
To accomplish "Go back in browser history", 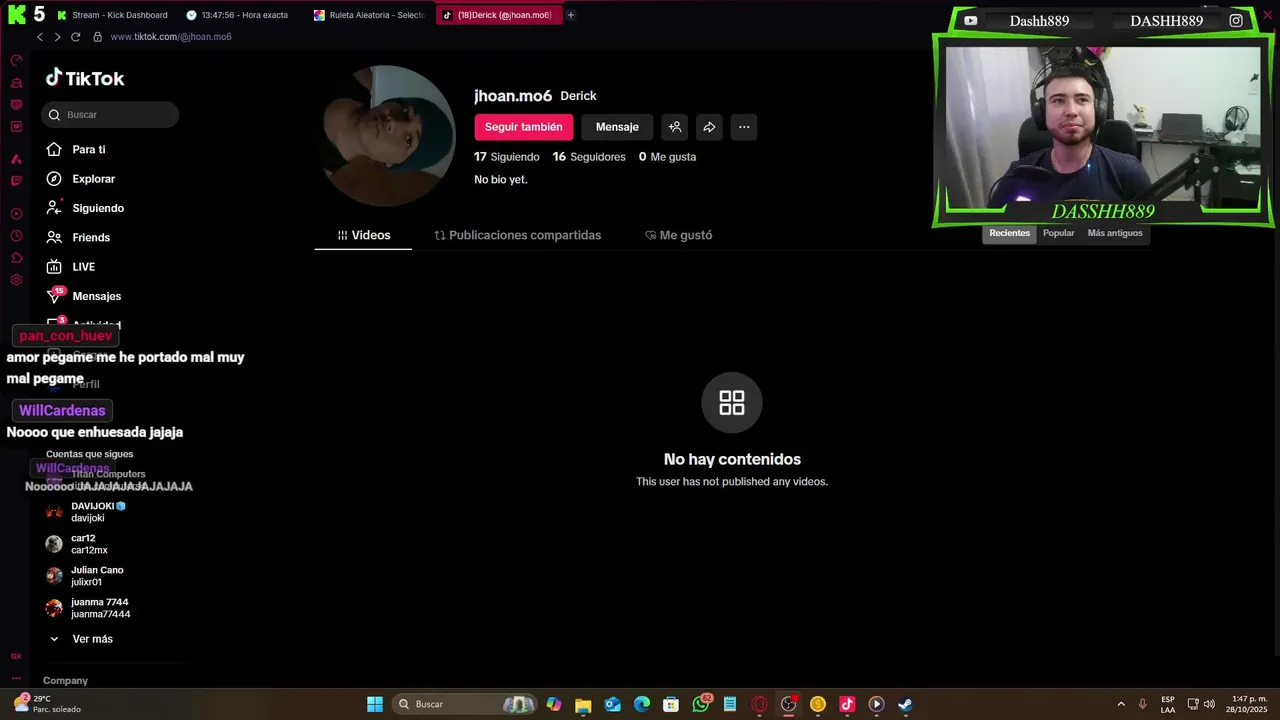I will tap(39, 37).
